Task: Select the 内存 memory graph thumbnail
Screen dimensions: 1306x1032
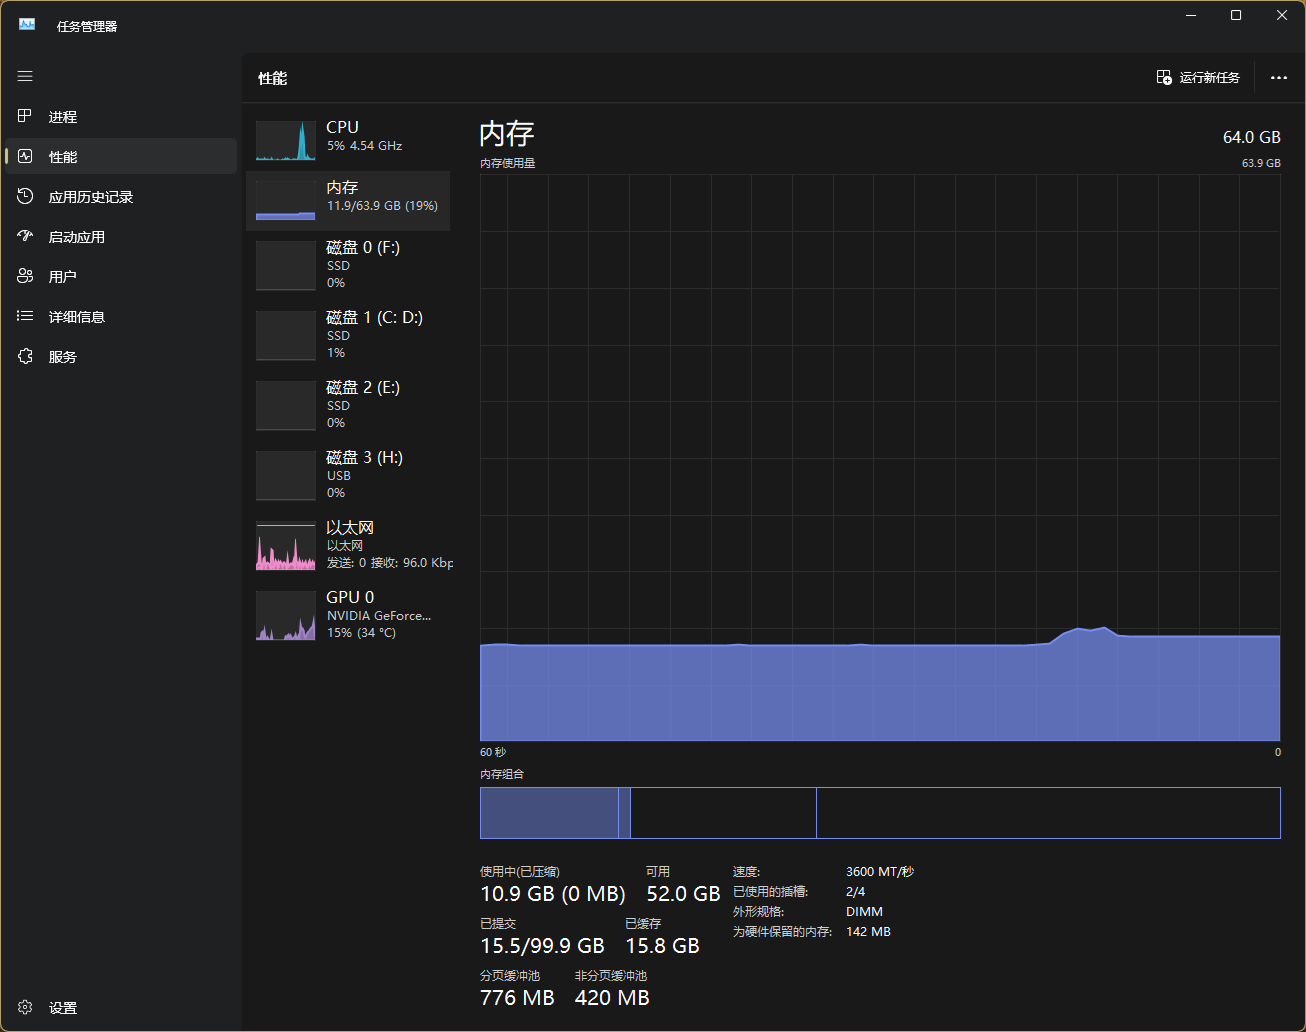Action: pos(286,201)
